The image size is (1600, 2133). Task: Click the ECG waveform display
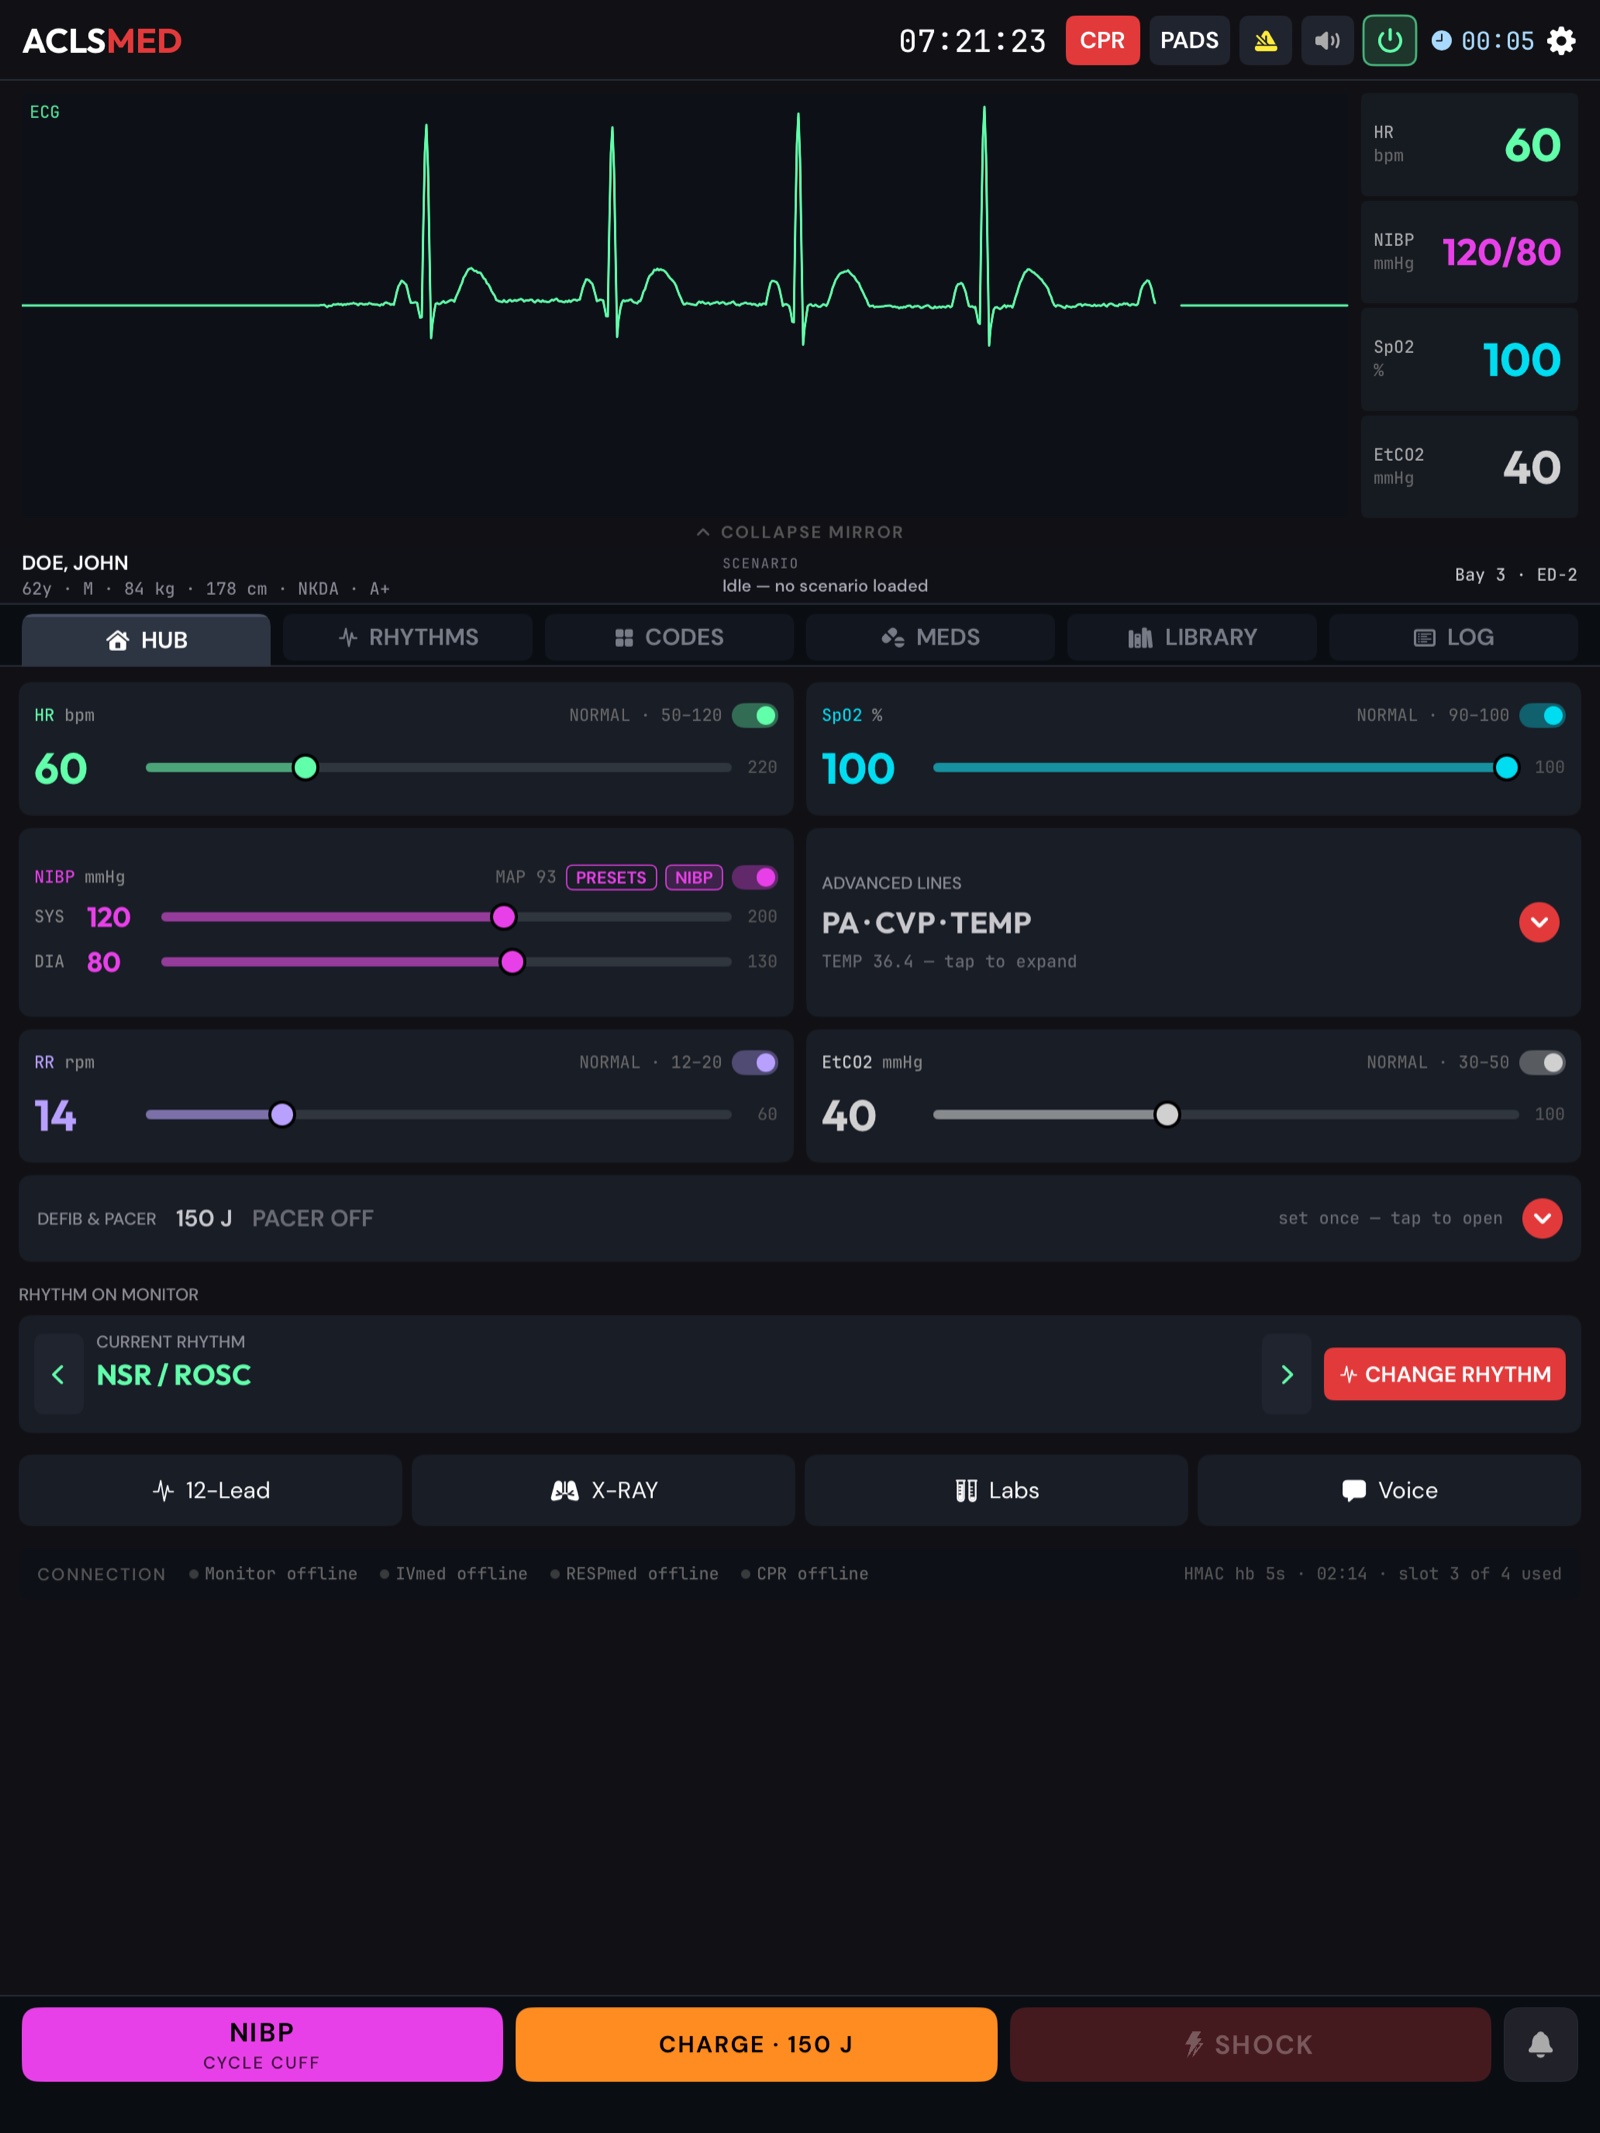point(685,305)
